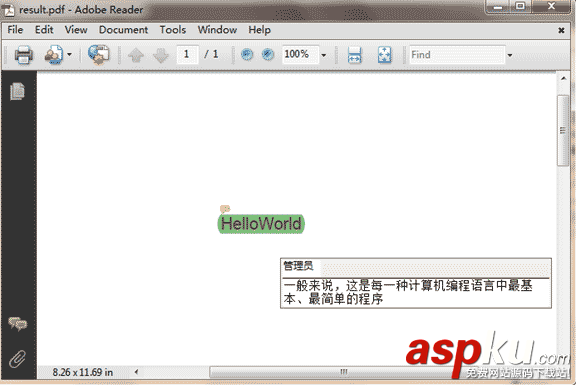Screen dimensions: 576x385
Task: Expand the collaborate icon dropdown arrow
Action: coord(69,55)
